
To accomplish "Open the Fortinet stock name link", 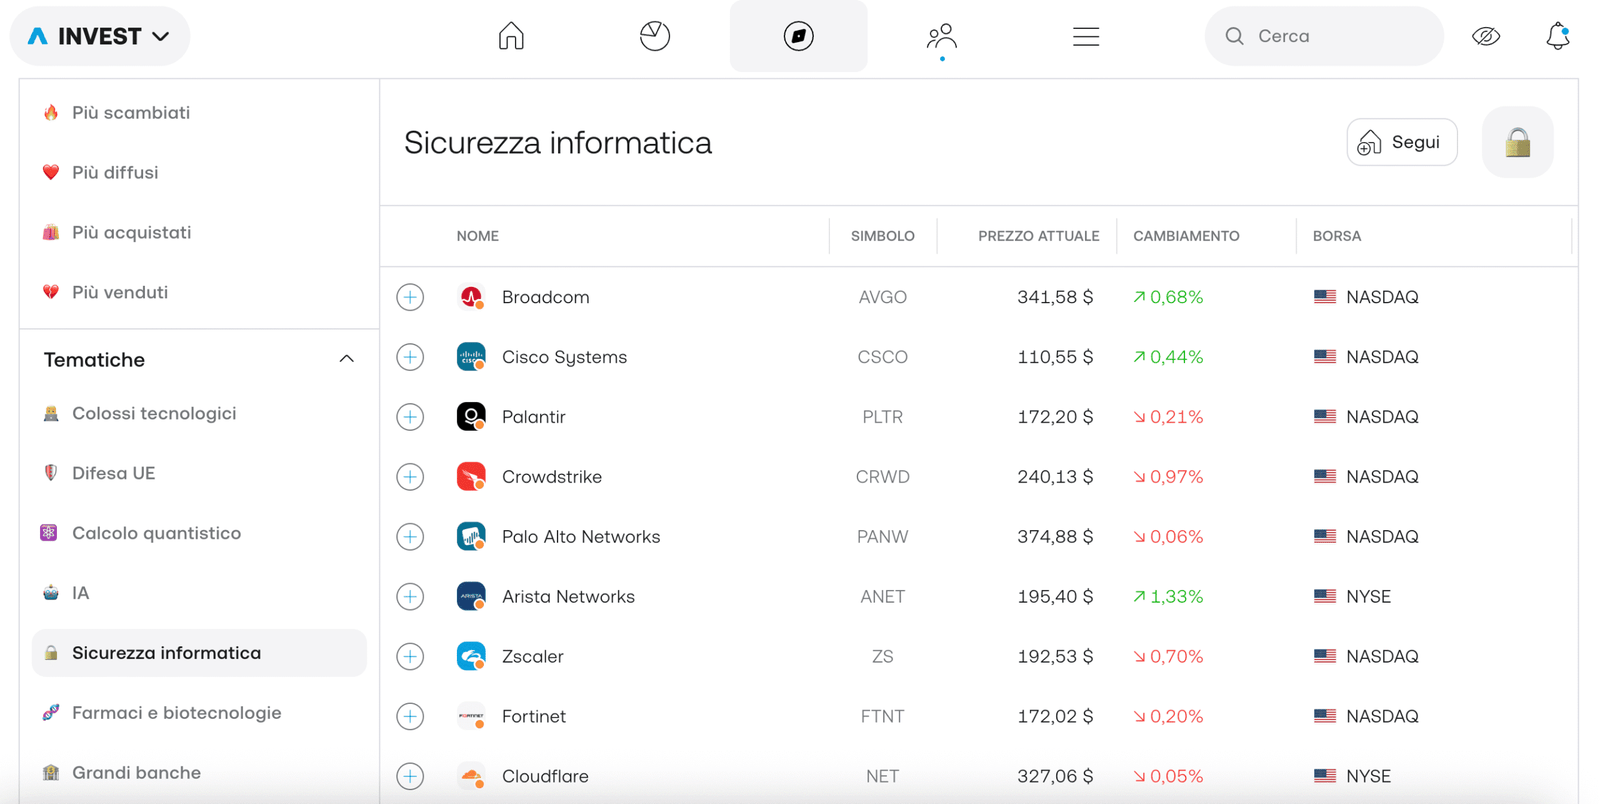I will 534,717.
